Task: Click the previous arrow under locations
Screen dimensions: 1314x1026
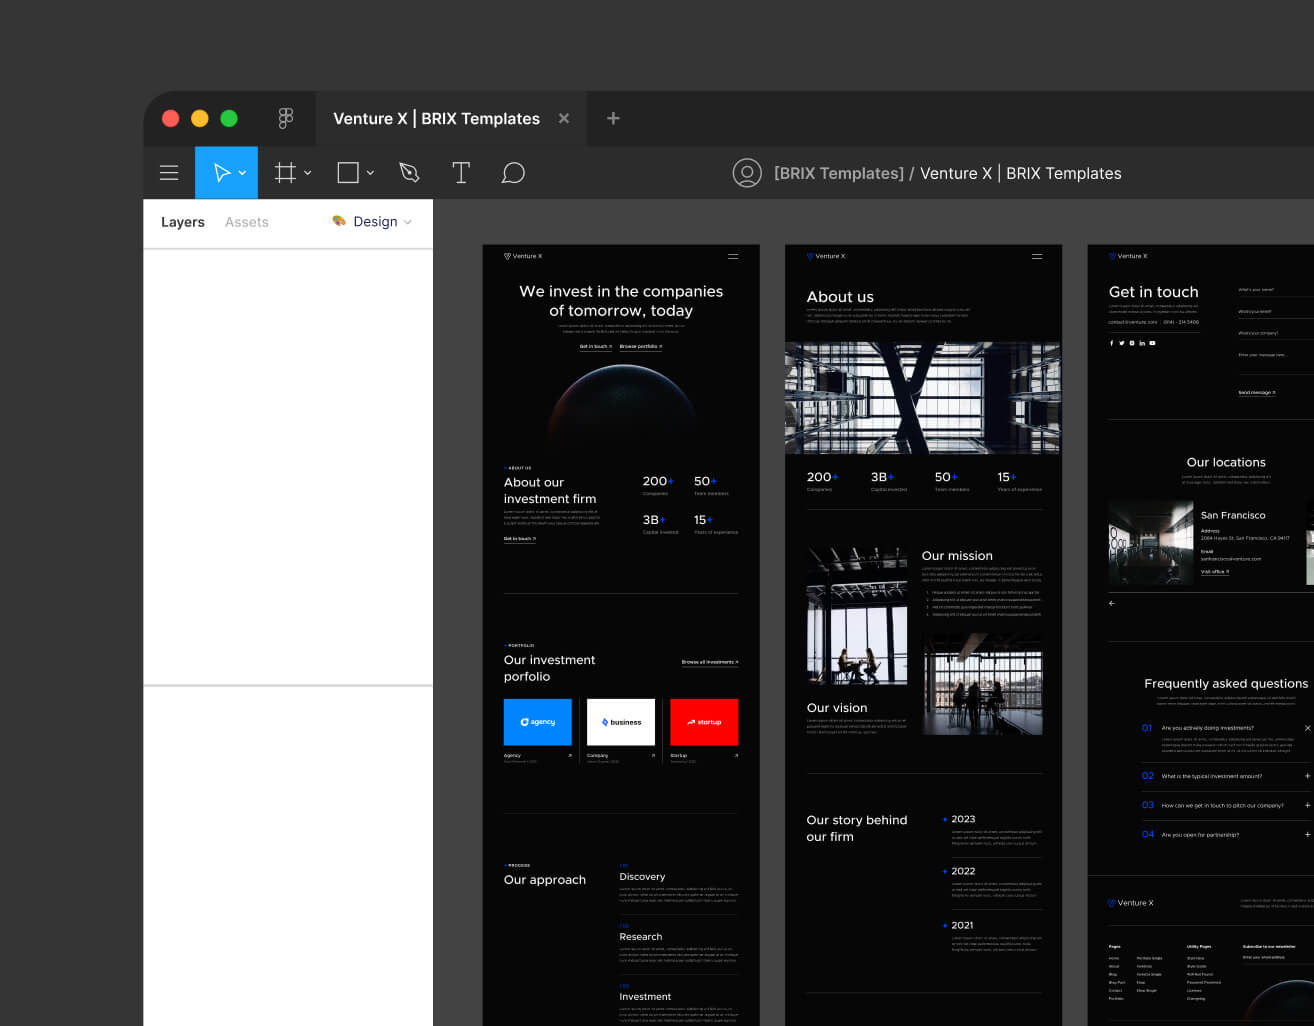Action: 1112,603
